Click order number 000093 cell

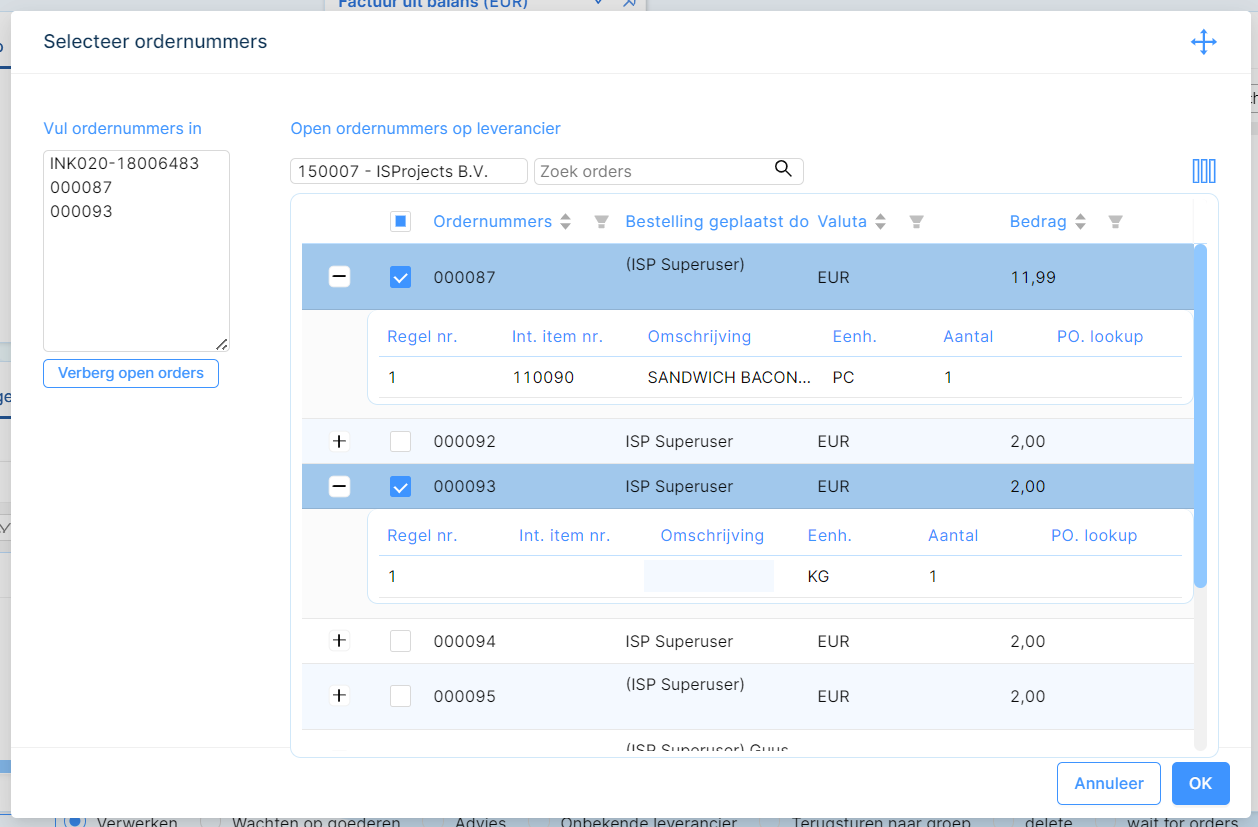point(464,486)
